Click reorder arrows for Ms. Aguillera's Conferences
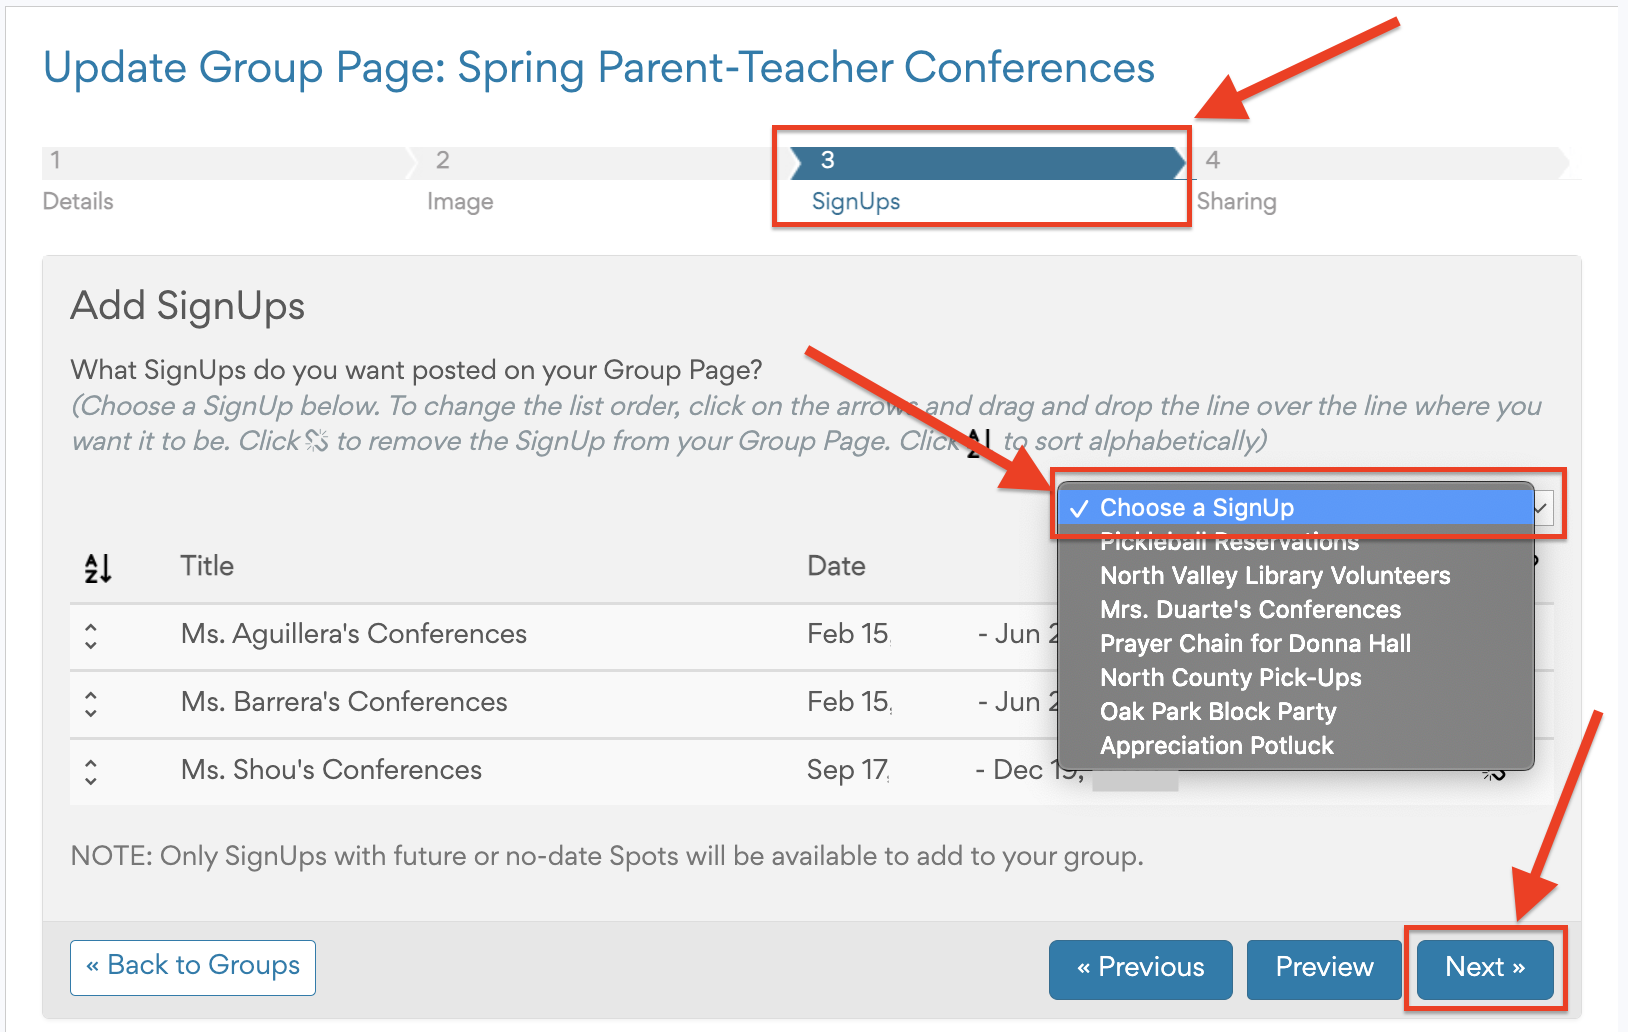 (91, 636)
